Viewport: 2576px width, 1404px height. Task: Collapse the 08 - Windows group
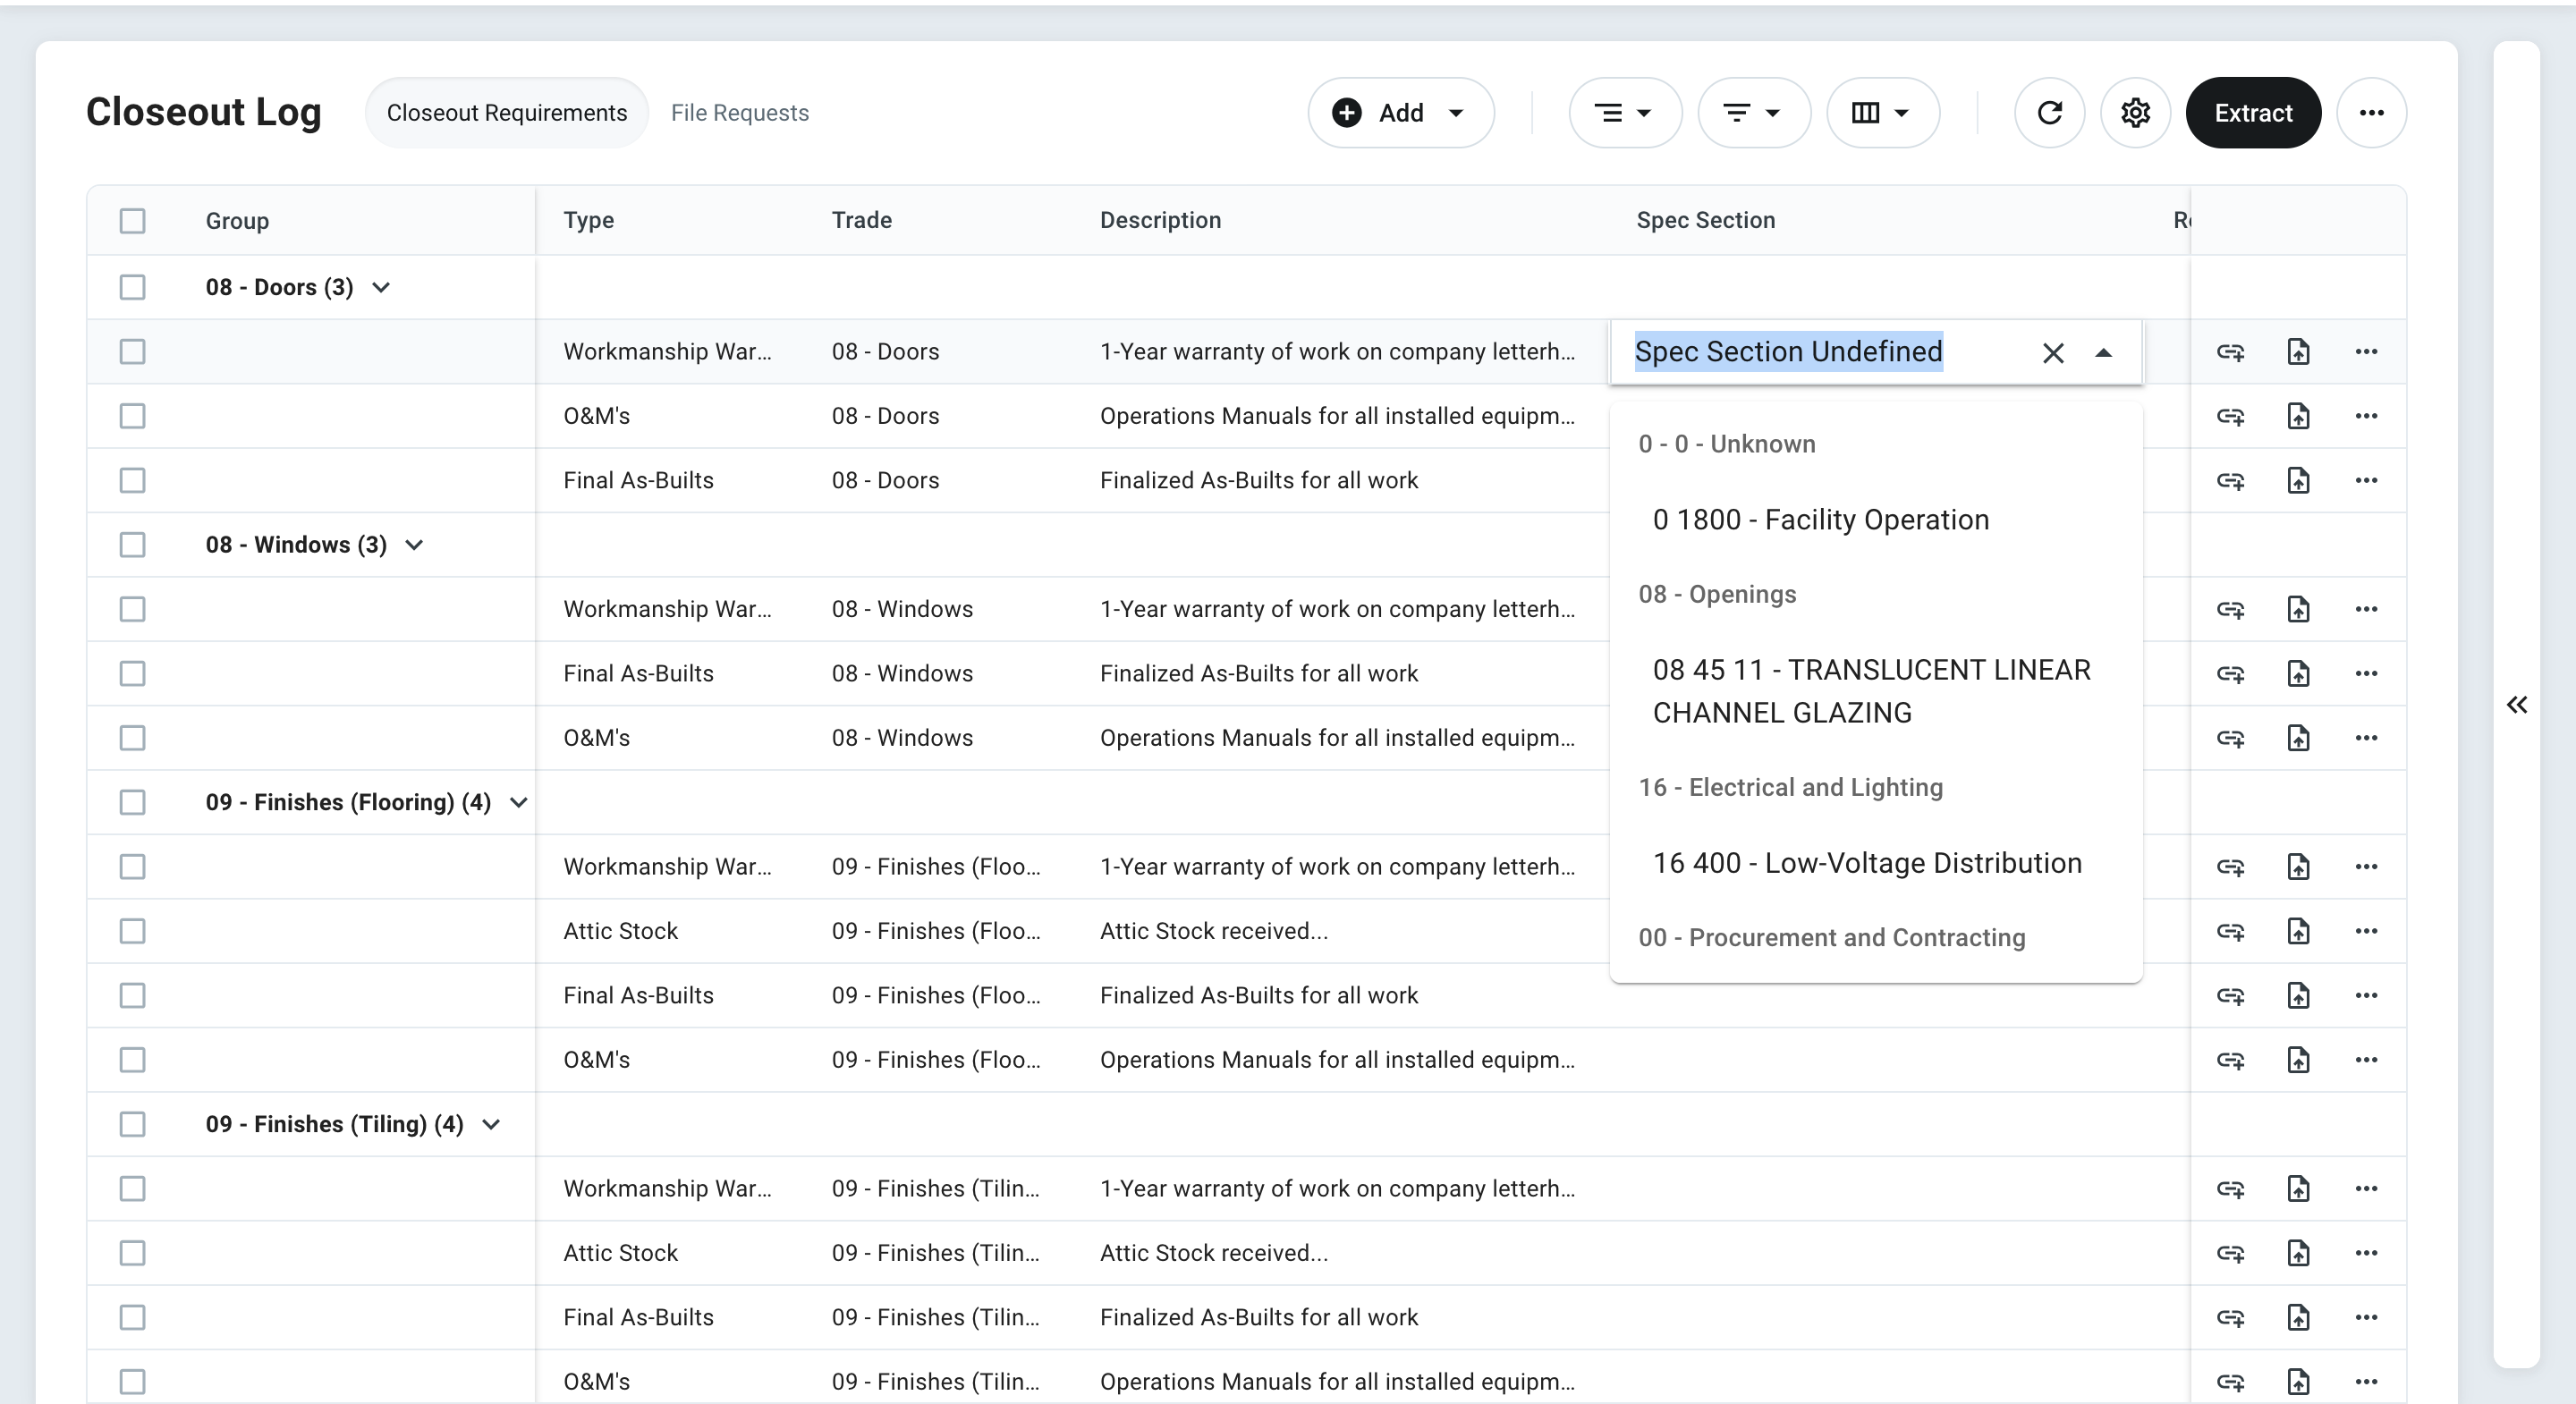(x=414, y=545)
